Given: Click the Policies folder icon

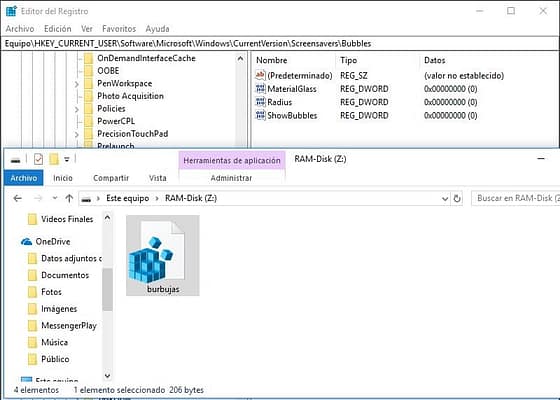Looking at the screenshot, I should pyautogui.click(x=89, y=109).
